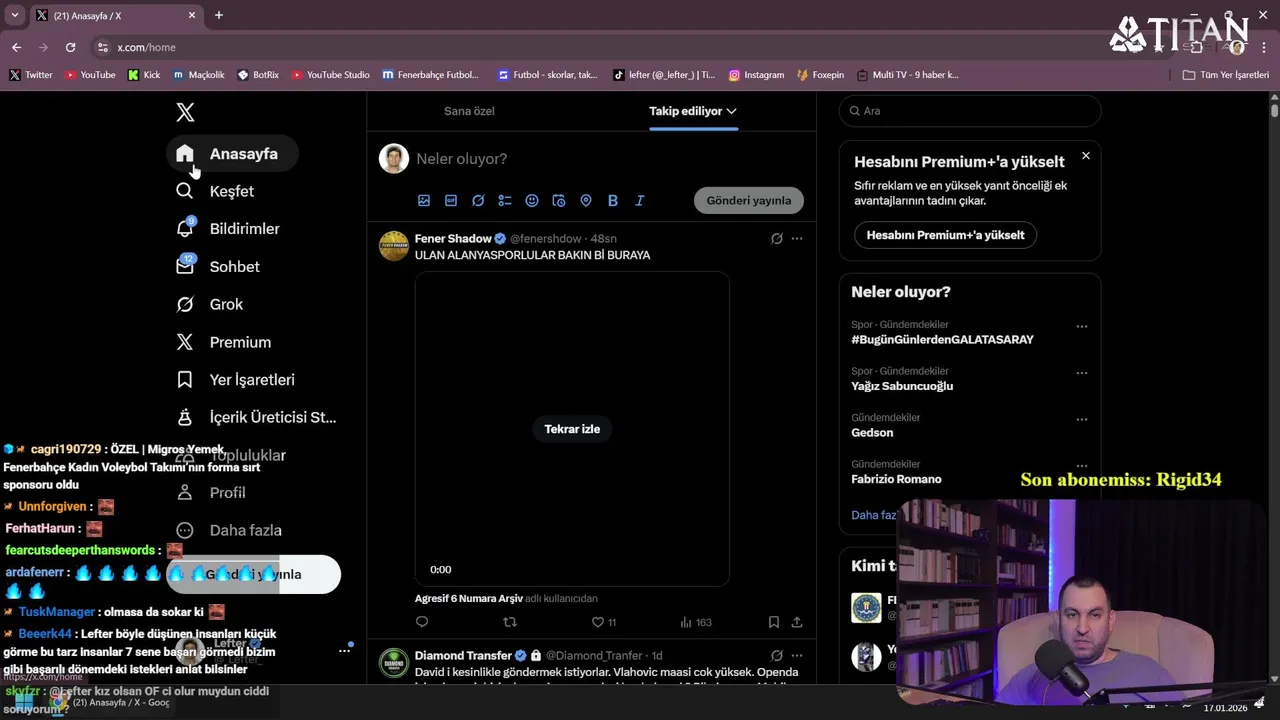Open more options on Fener Shadow post
Viewport: 1280px width, 720px height.
(x=797, y=238)
